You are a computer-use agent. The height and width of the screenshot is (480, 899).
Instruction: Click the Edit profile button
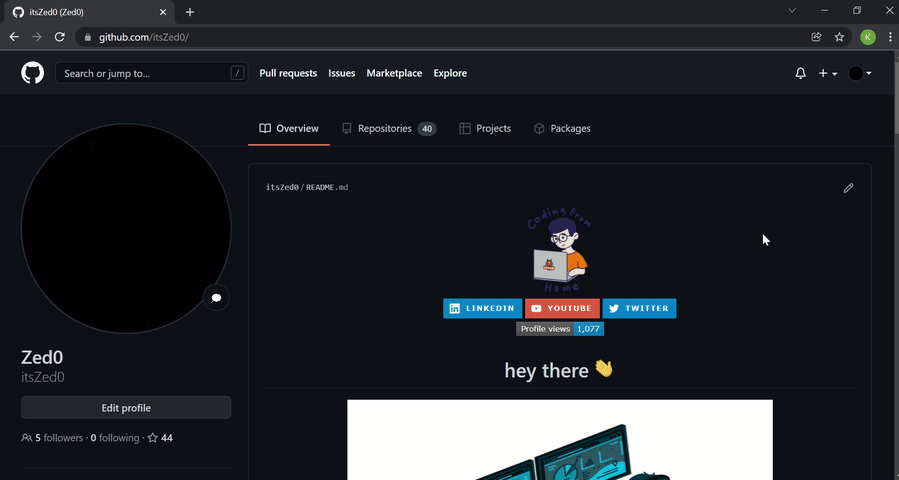click(x=126, y=408)
